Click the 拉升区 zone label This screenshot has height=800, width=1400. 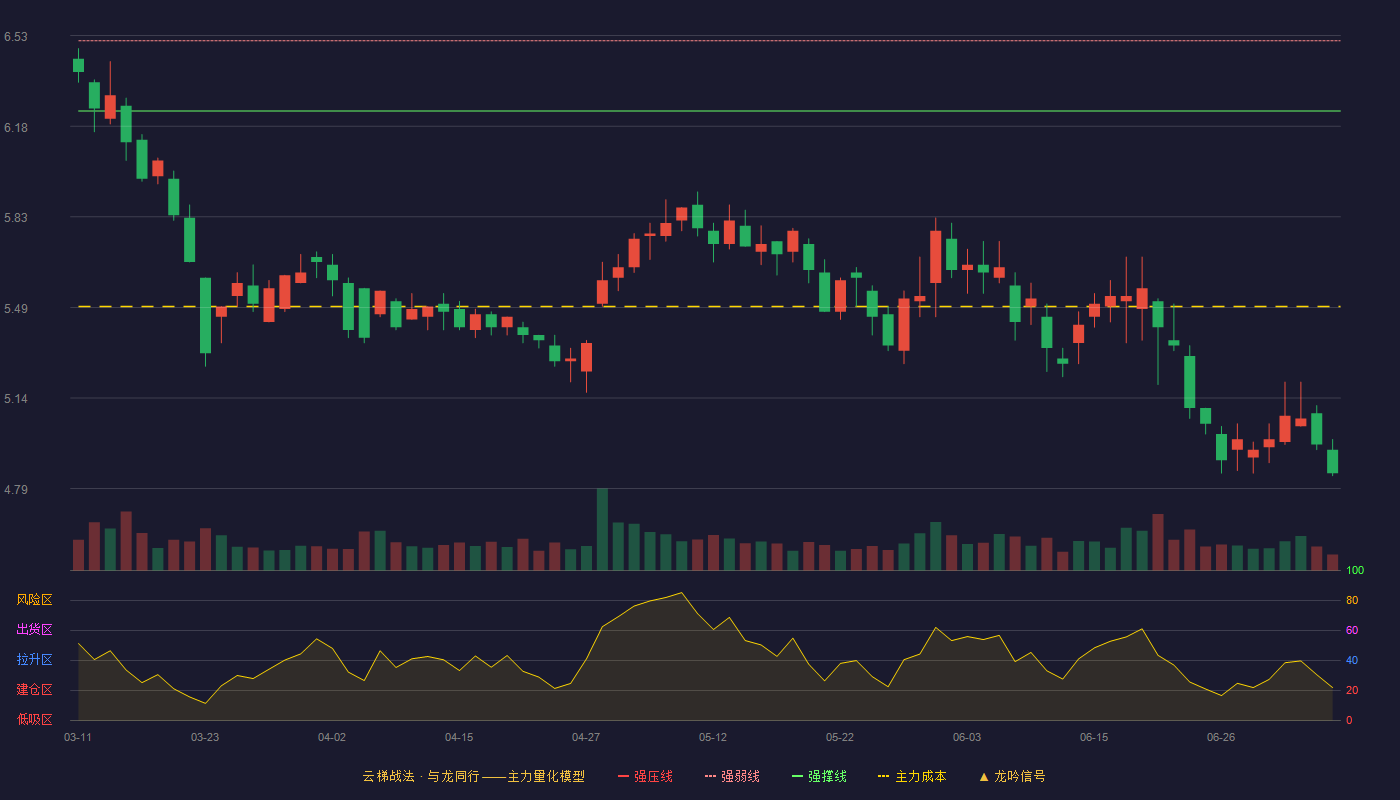tap(34, 660)
